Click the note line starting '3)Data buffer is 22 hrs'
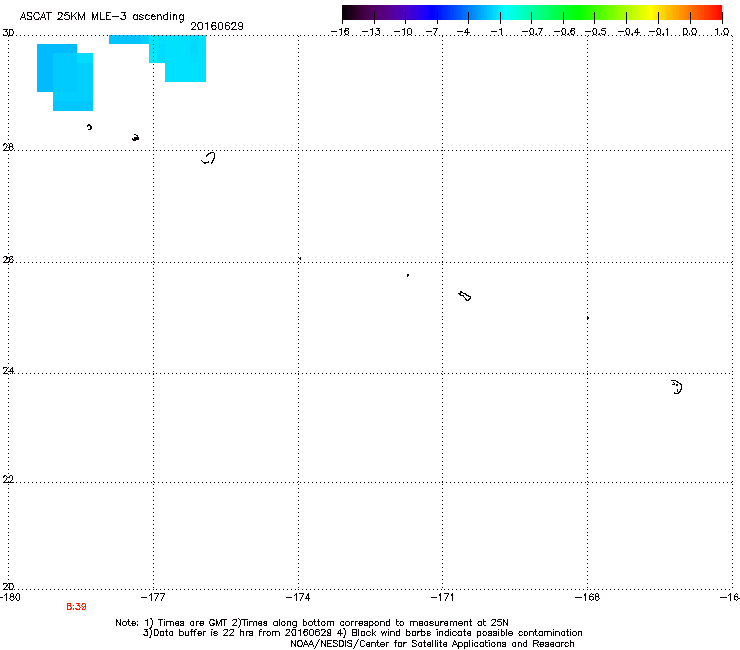This screenshot has width=740, height=650. [362, 633]
